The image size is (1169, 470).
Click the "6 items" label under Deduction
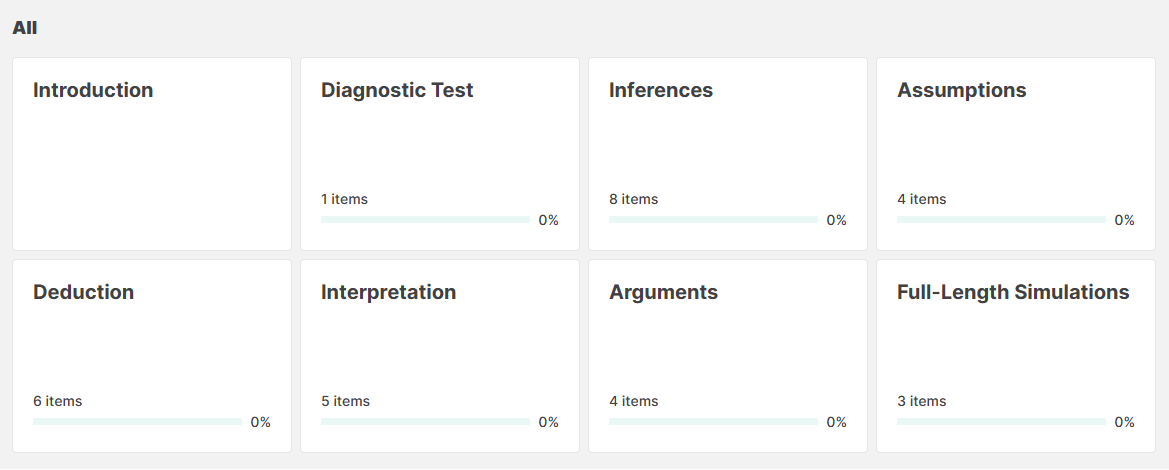[x=57, y=401]
